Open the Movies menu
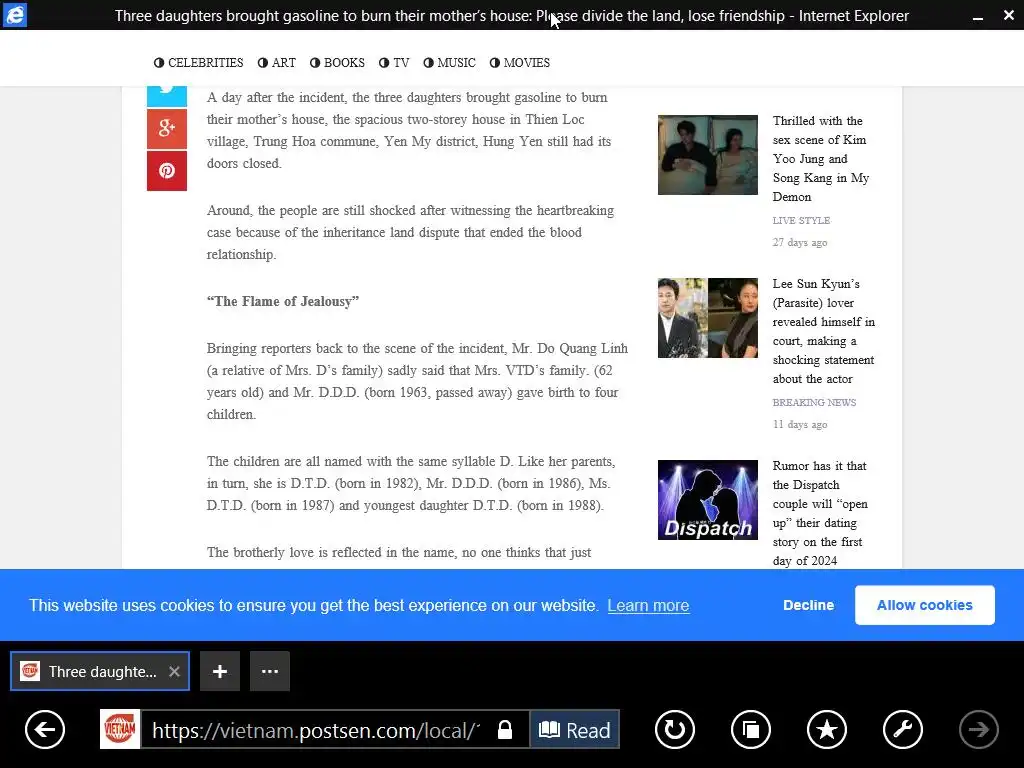Image resolution: width=1024 pixels, height=768 pixels. 520,63
